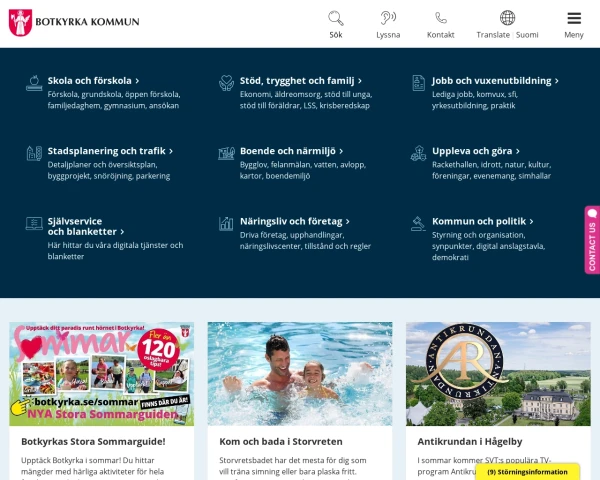This screenshot has width=600, height=480.
Task: Open the hamburger Meny icon
Action: [x=574, y=18]
